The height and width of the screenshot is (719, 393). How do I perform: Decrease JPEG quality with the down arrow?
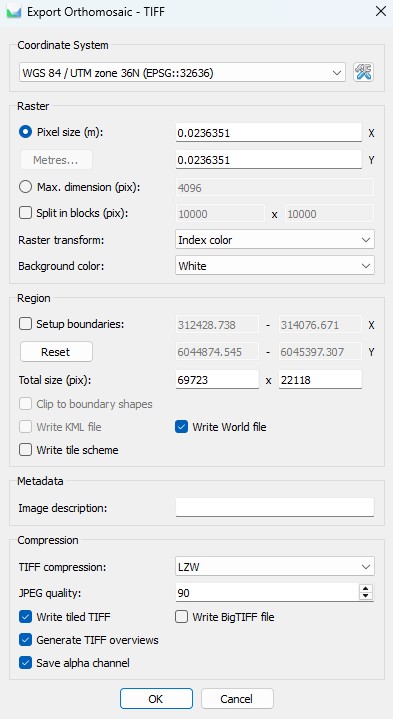click(x=365, y=597)
